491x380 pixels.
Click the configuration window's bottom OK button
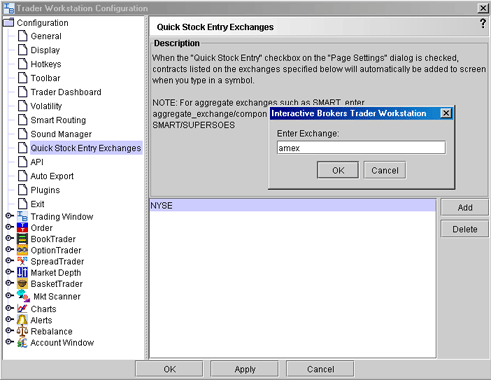[x=169, y=369]
